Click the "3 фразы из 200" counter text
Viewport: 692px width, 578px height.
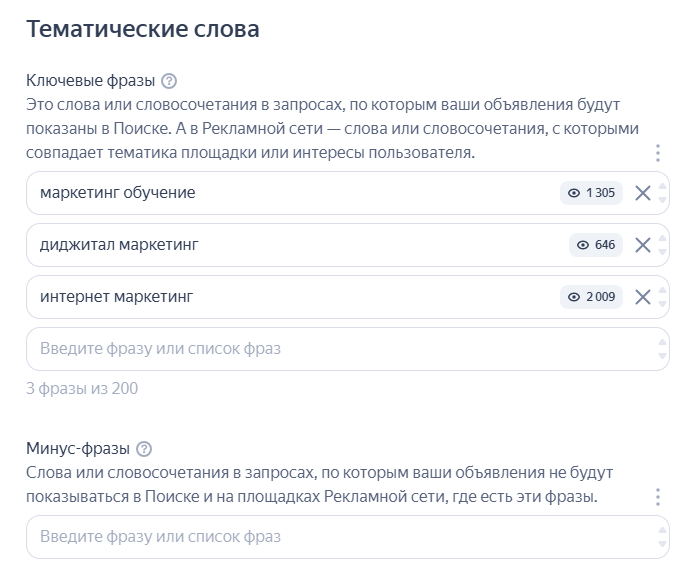pos(82,388)
